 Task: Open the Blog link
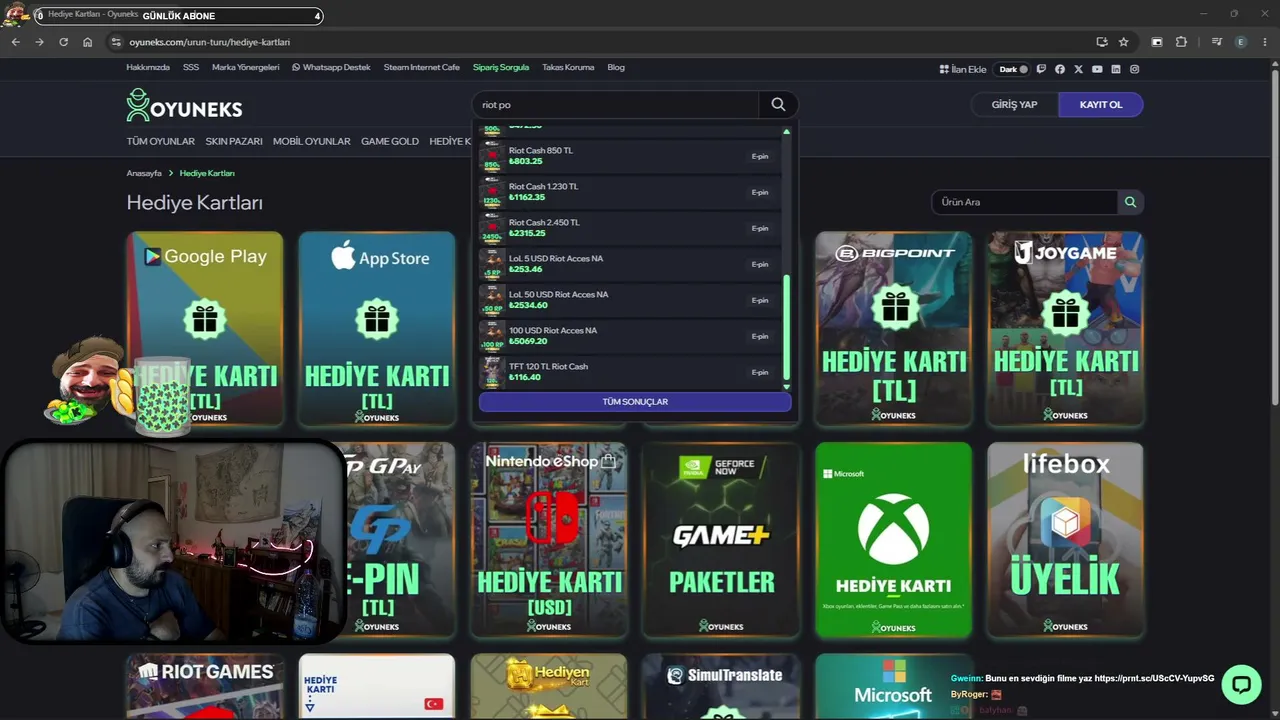616,67
